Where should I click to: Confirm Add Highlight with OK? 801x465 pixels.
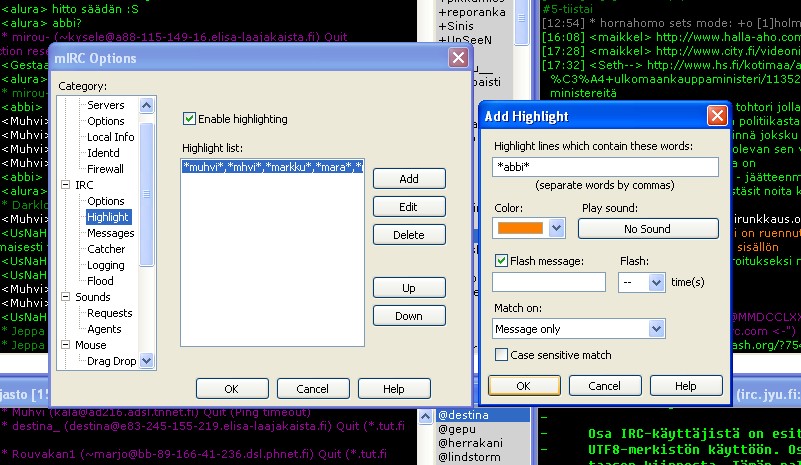[524, 386]
